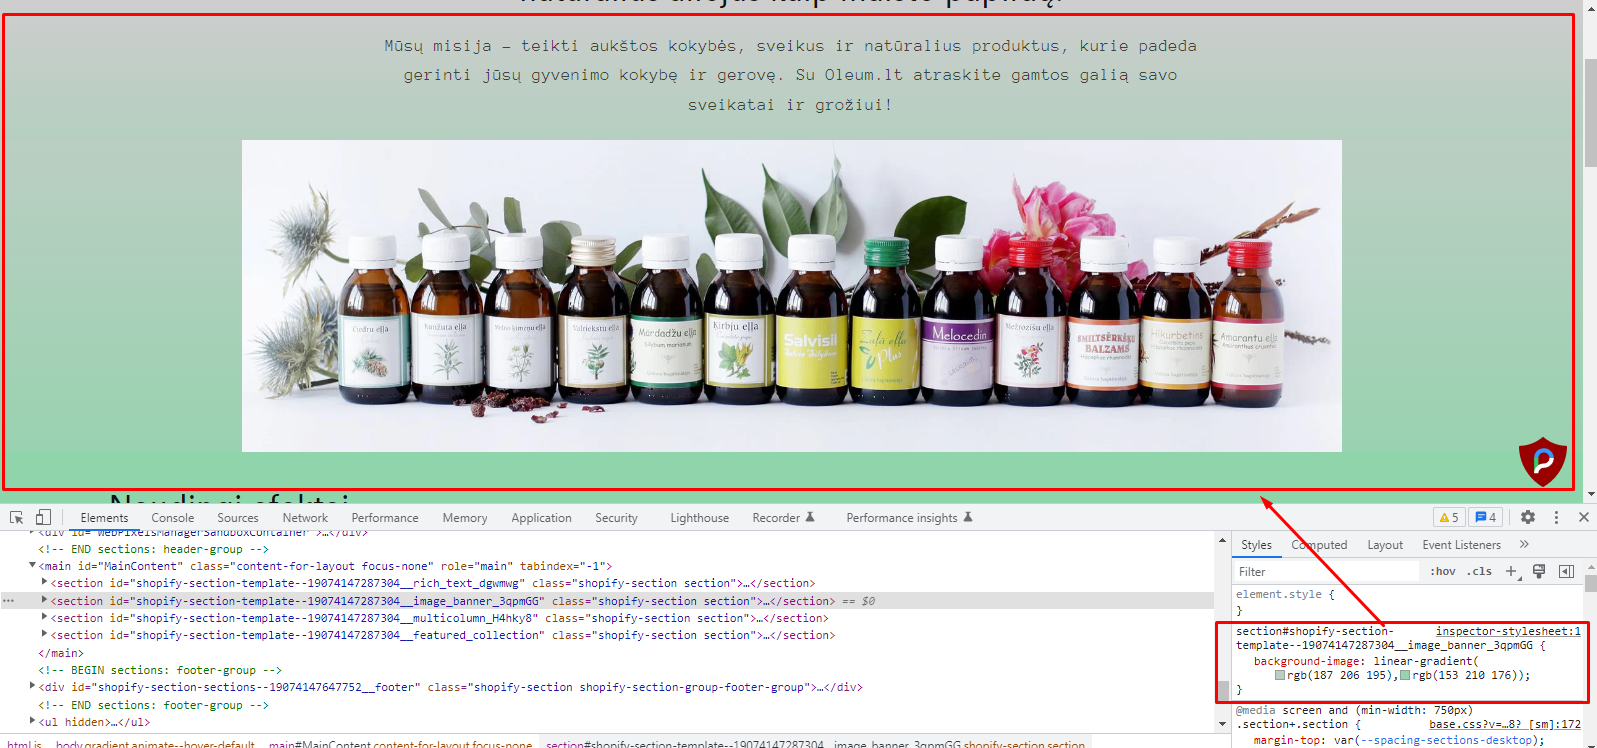Click the oil bottles banner image
This screenshot has height=748, width=1597.
coord(791,295)
